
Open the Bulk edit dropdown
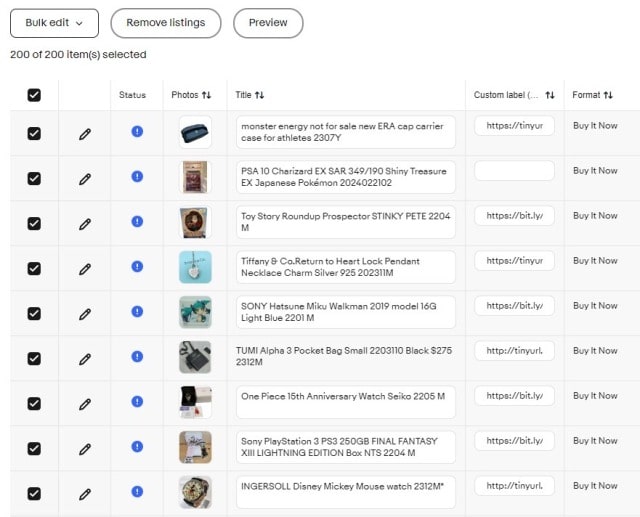[54, 23]
